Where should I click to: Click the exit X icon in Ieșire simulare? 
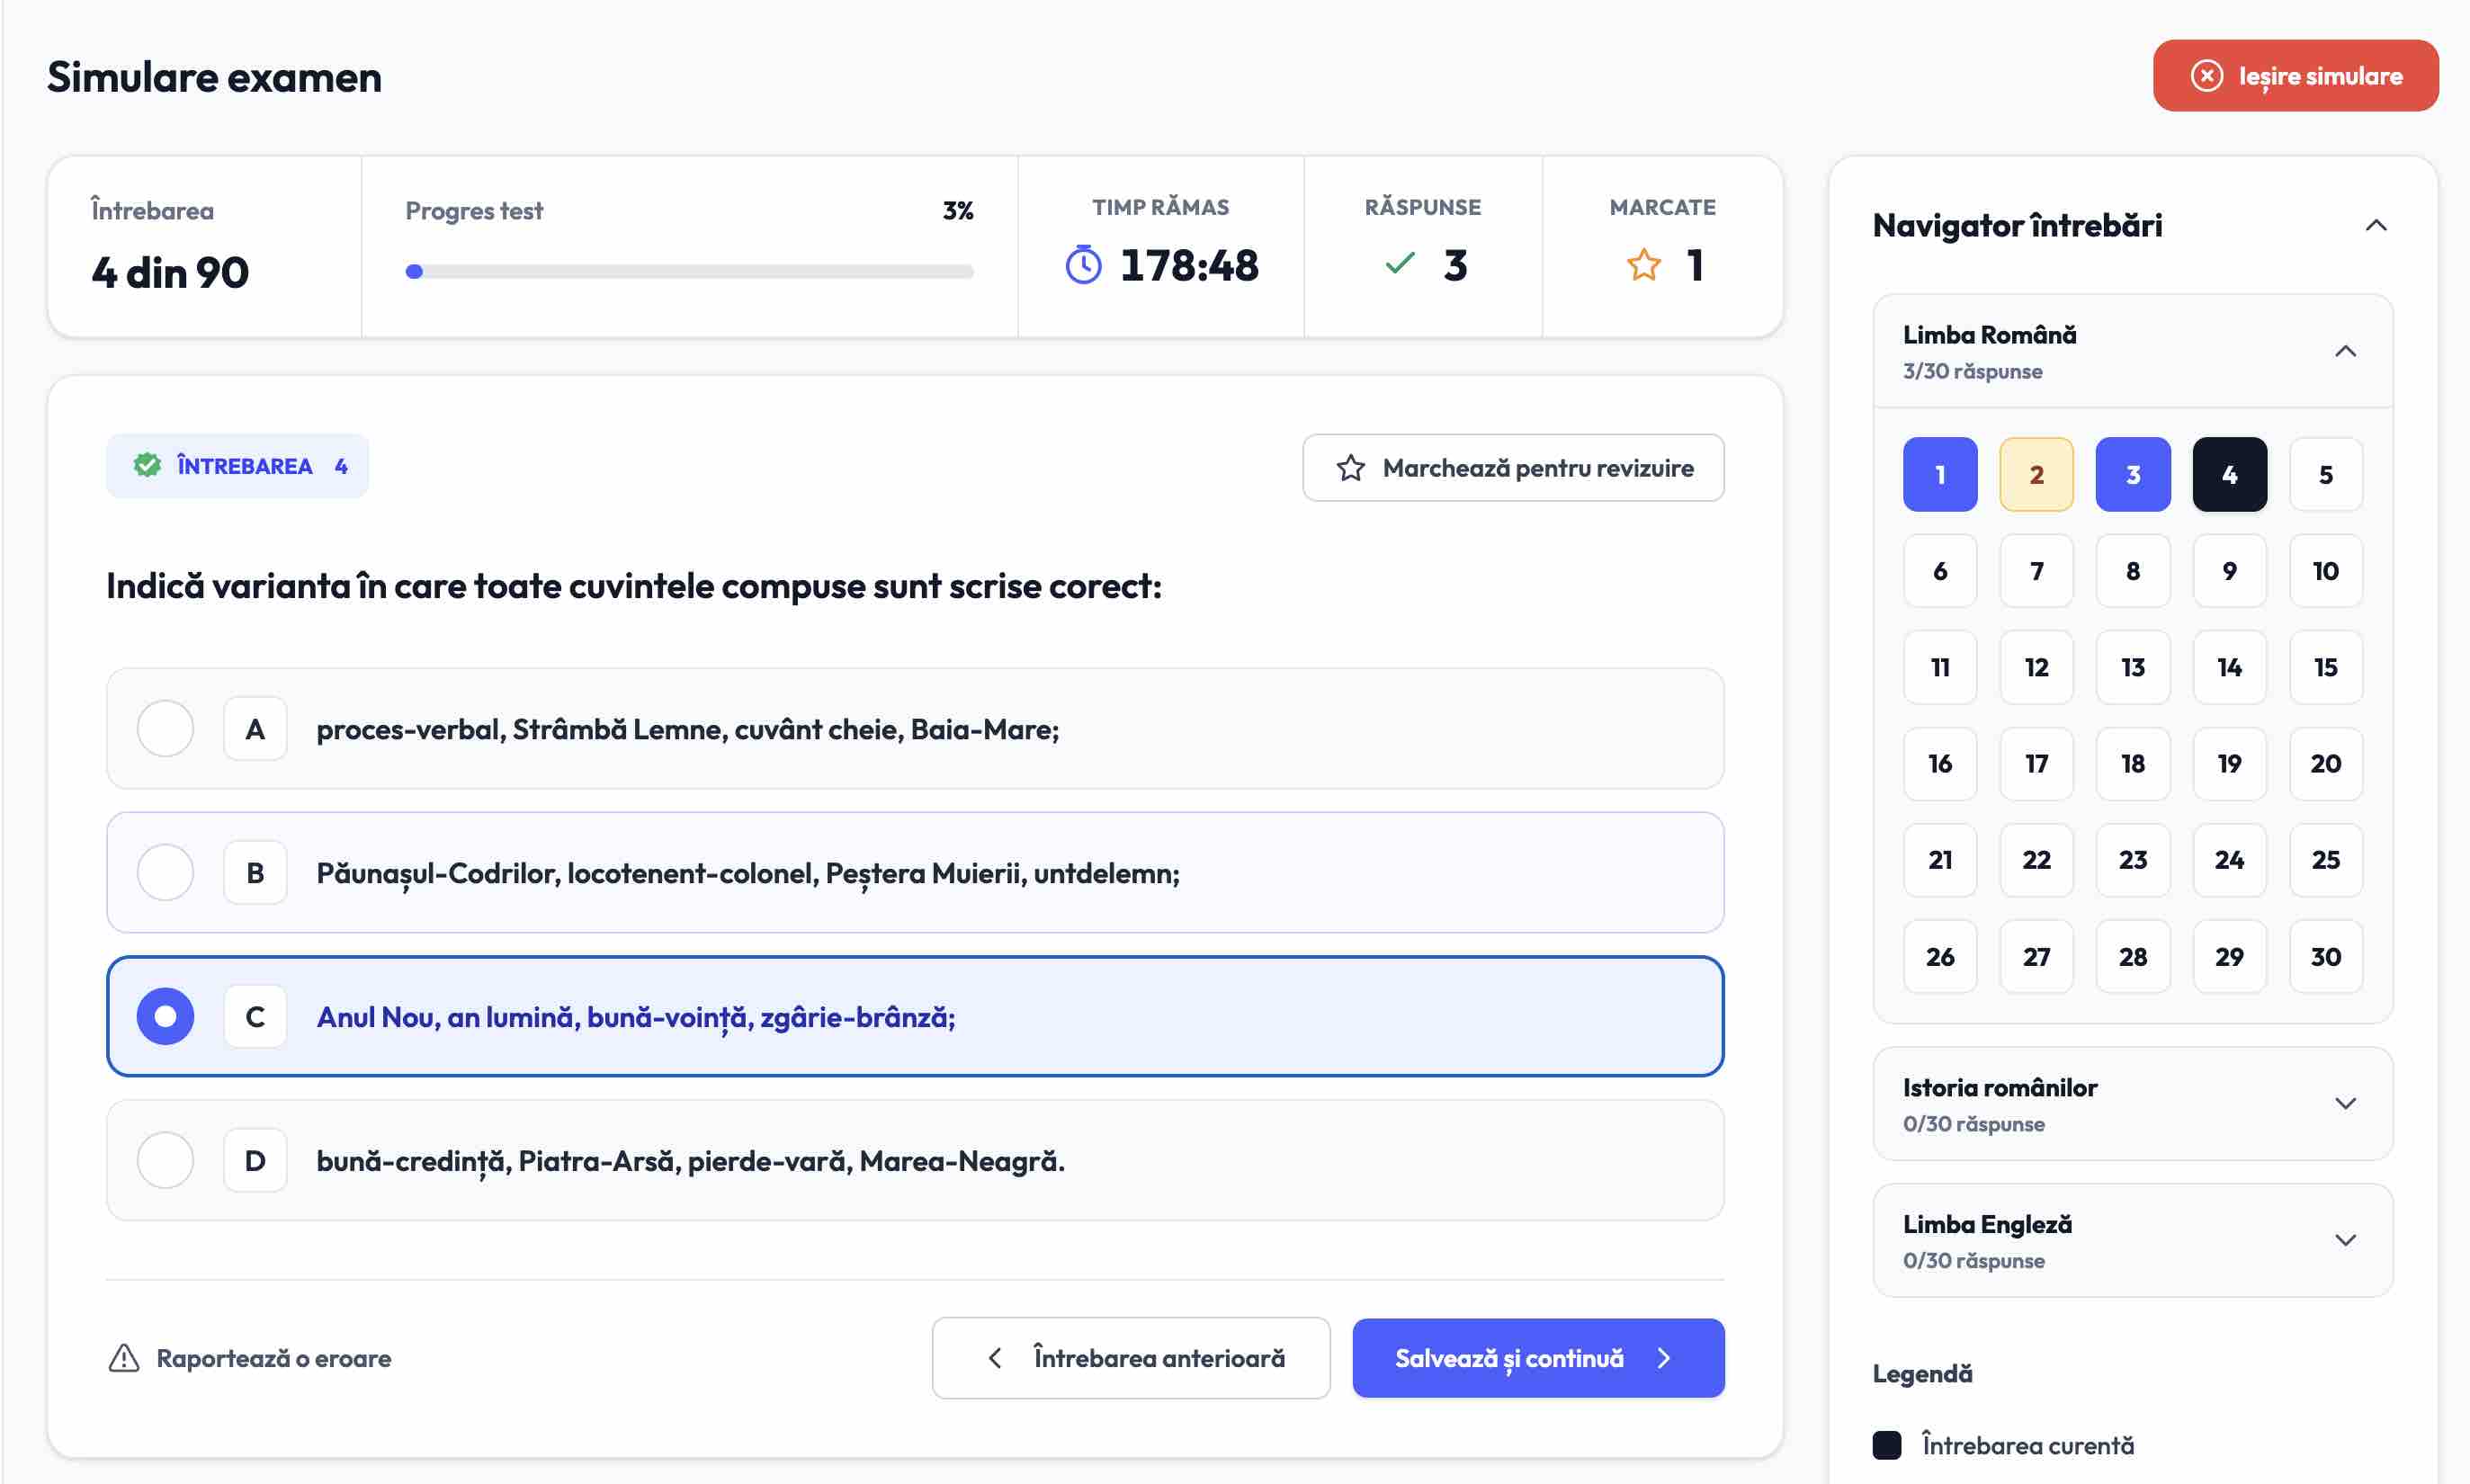(x=2206, y=76)
